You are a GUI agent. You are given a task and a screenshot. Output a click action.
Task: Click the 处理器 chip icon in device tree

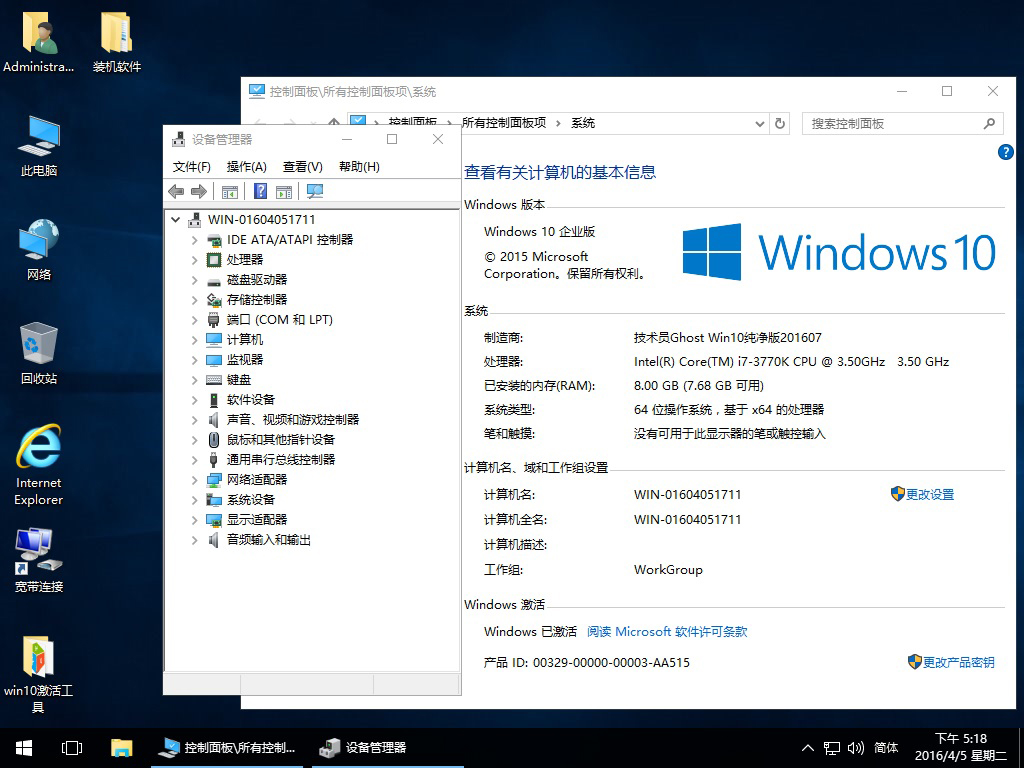click(214, 260)
